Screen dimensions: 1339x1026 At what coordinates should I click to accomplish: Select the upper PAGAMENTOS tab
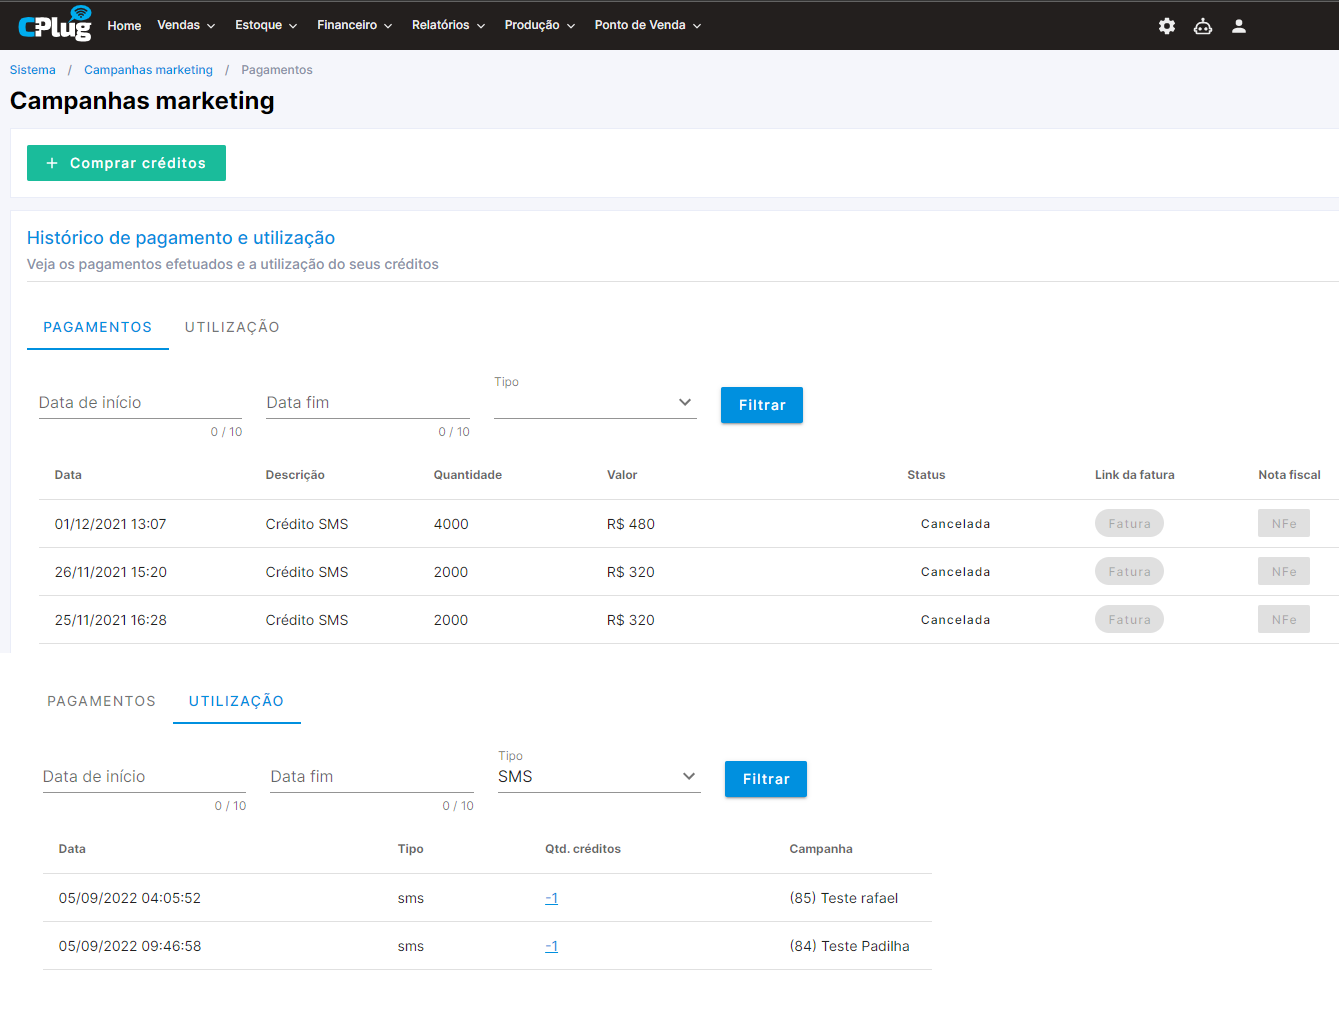coord(98,327)
